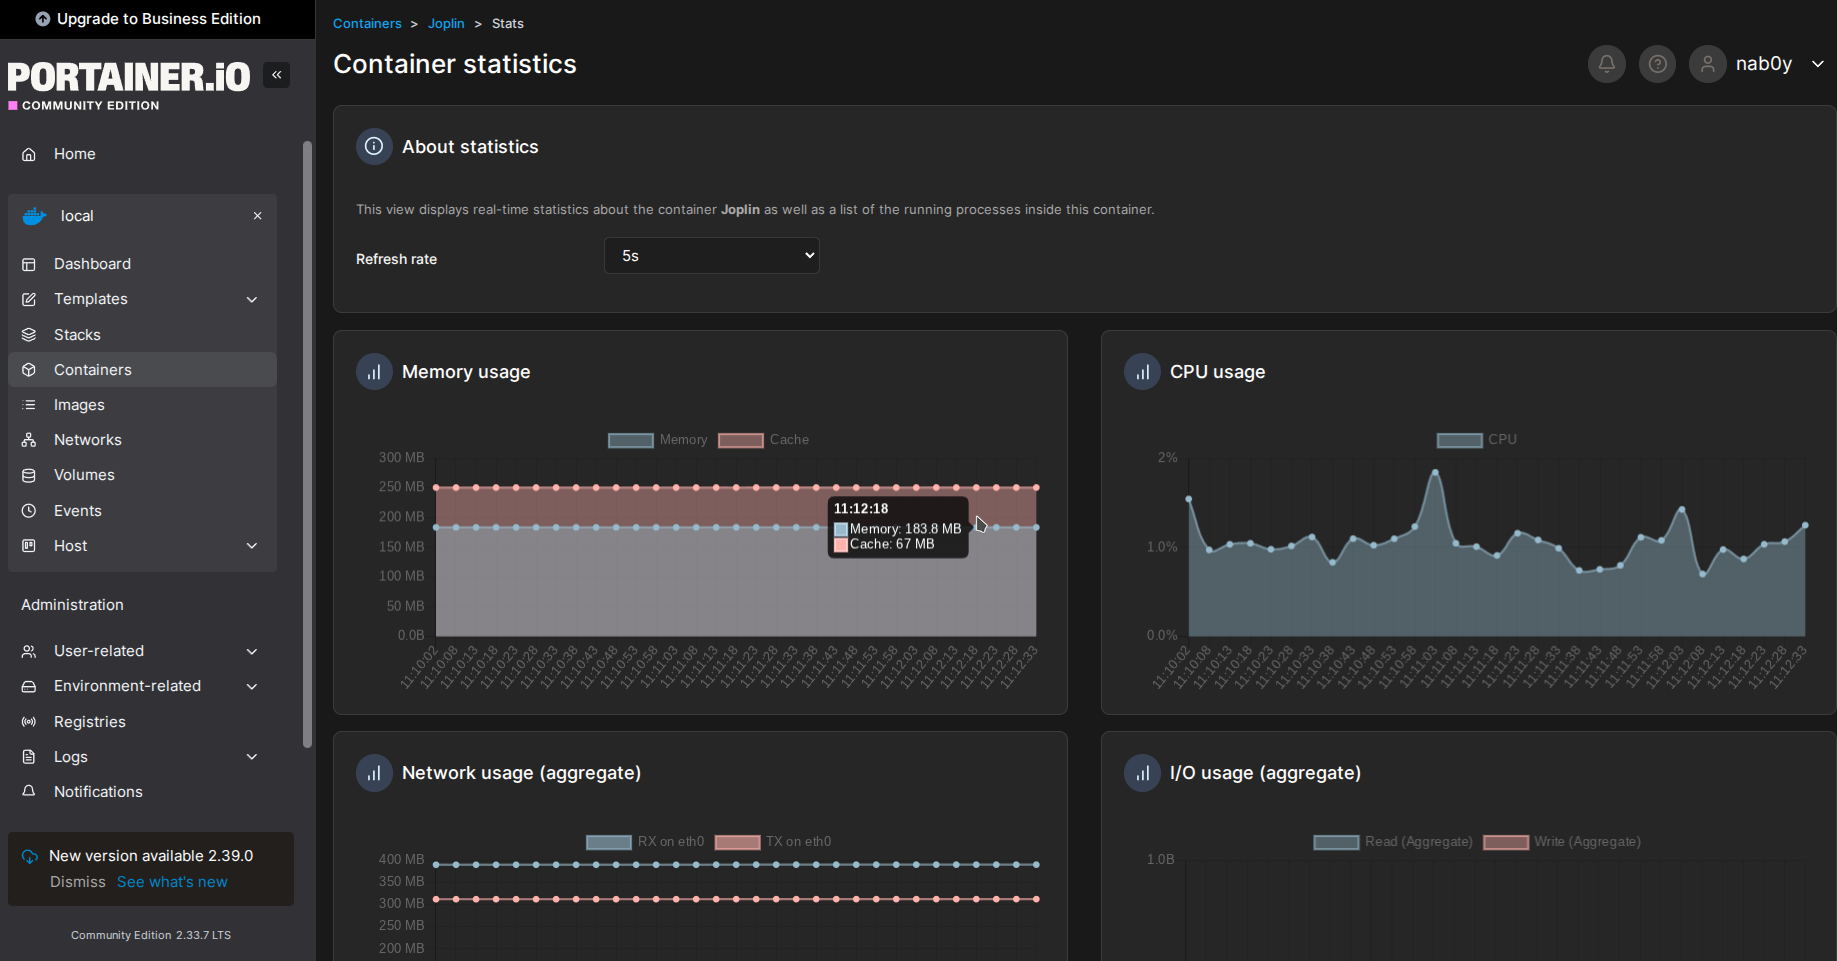Open the notifications bell icon in header
This screenshot has width=1837, height=961.
tap(1606, 64)
